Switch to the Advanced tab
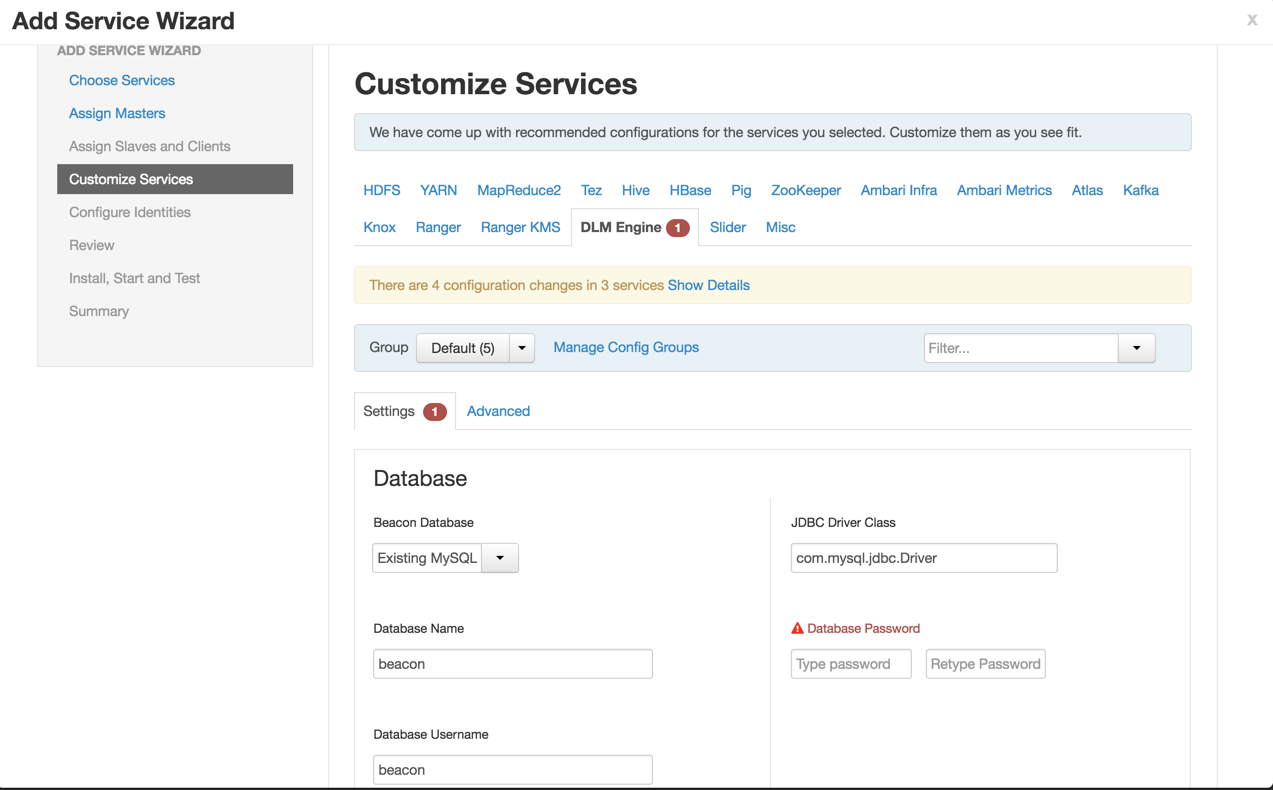The width and height of the screenshot is (1273, 790). [x=498, y=411]
